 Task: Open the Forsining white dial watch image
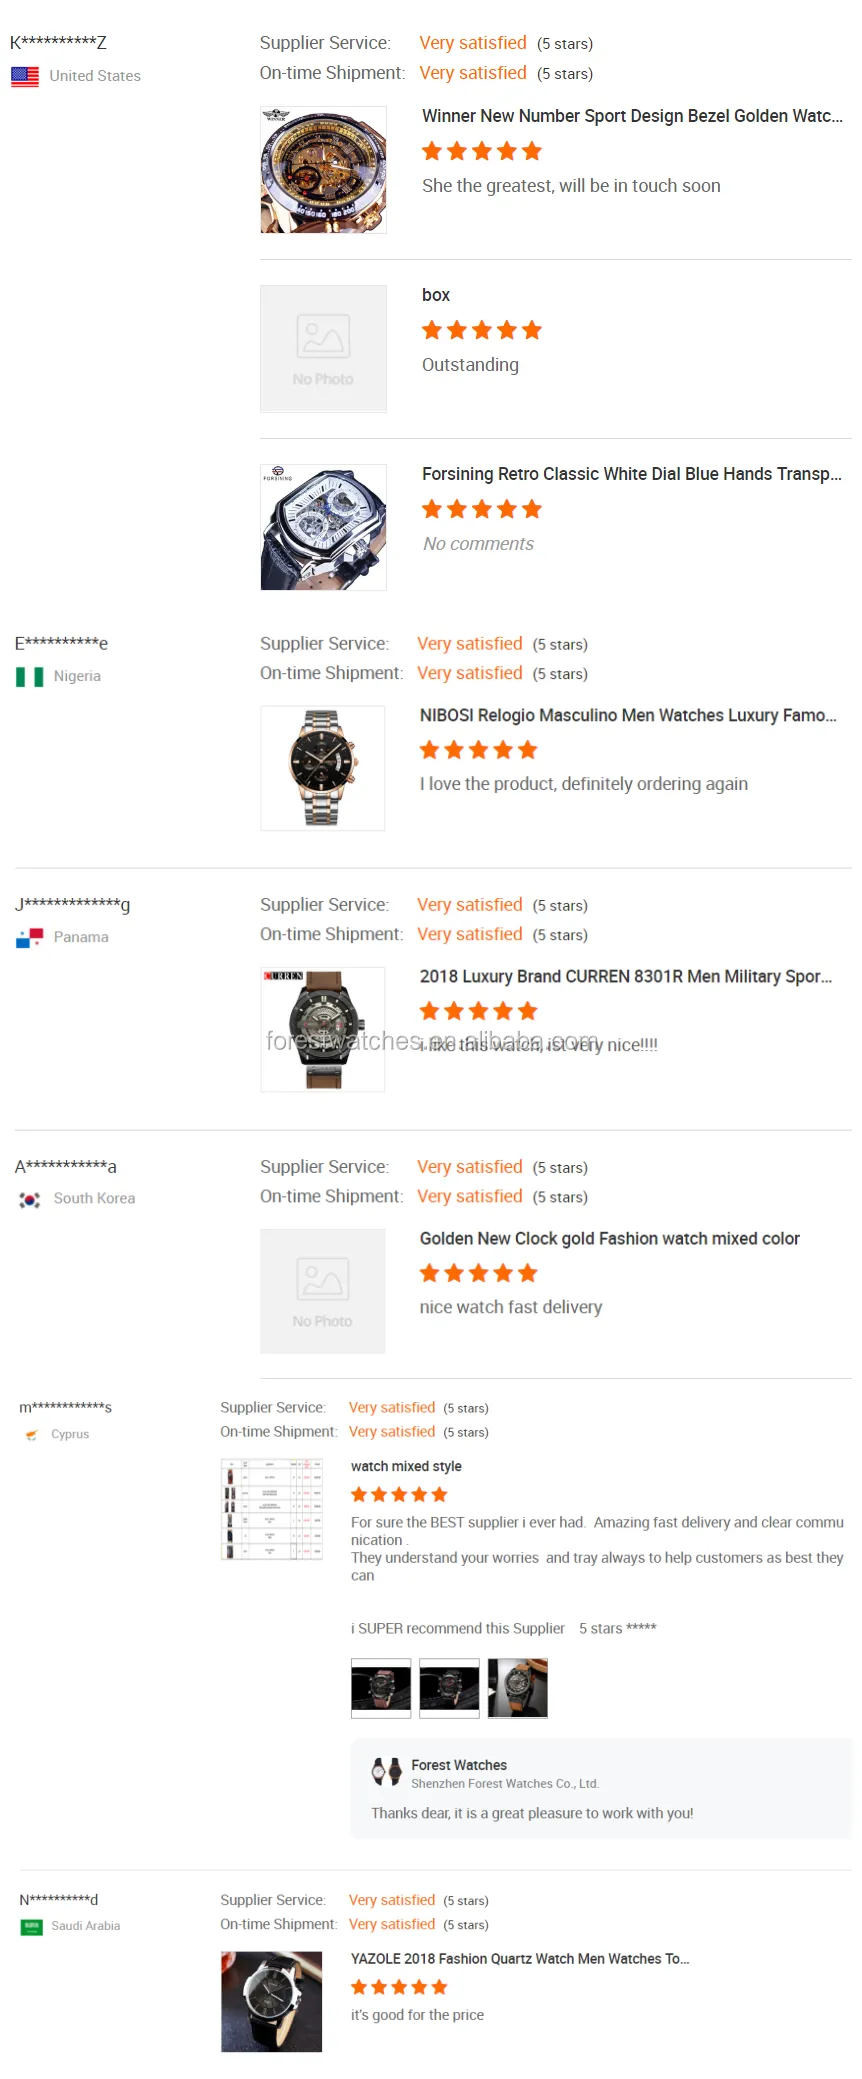click(x=323, y=527)
